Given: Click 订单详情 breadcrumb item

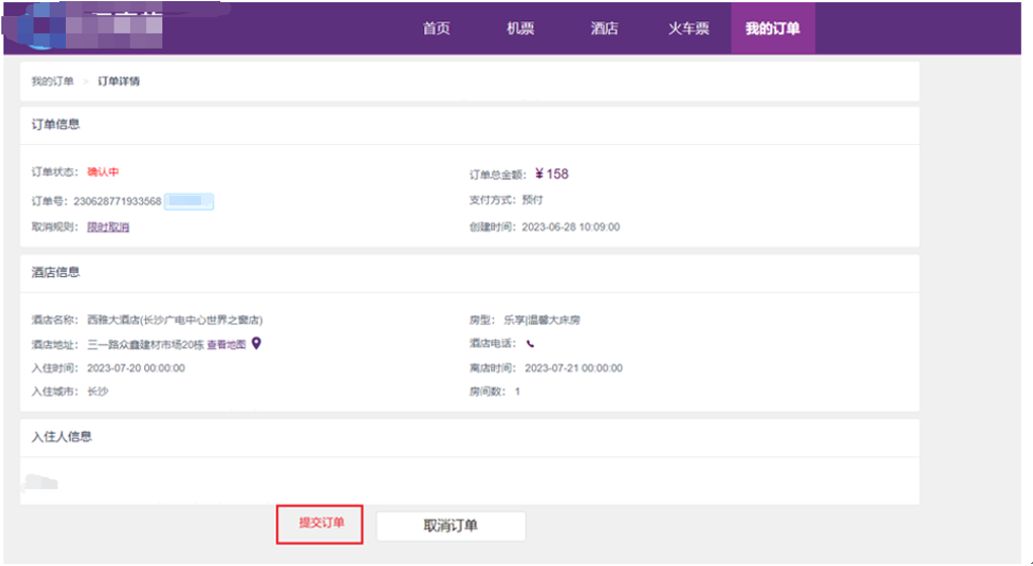Looking at the screenshot, I should click(x=118, y=81).
